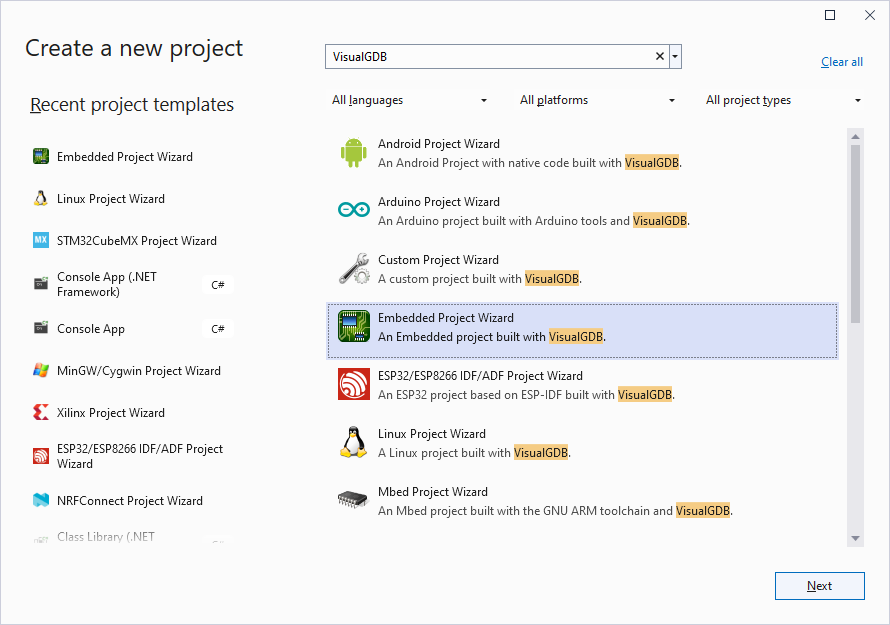The image size is (890, 625).
Task: Select Linux Project Wizard title in results
Action: (x=432, y=433)
